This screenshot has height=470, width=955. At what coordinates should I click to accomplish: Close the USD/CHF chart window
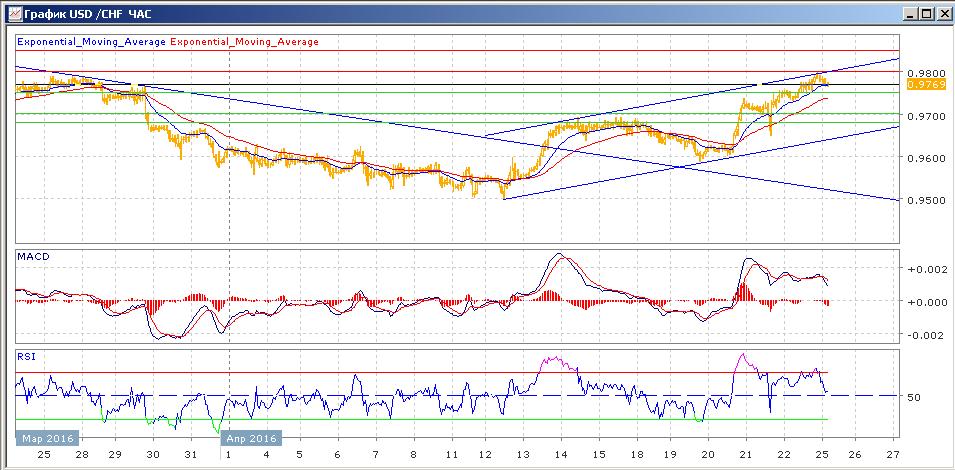[x=942, y=14]
